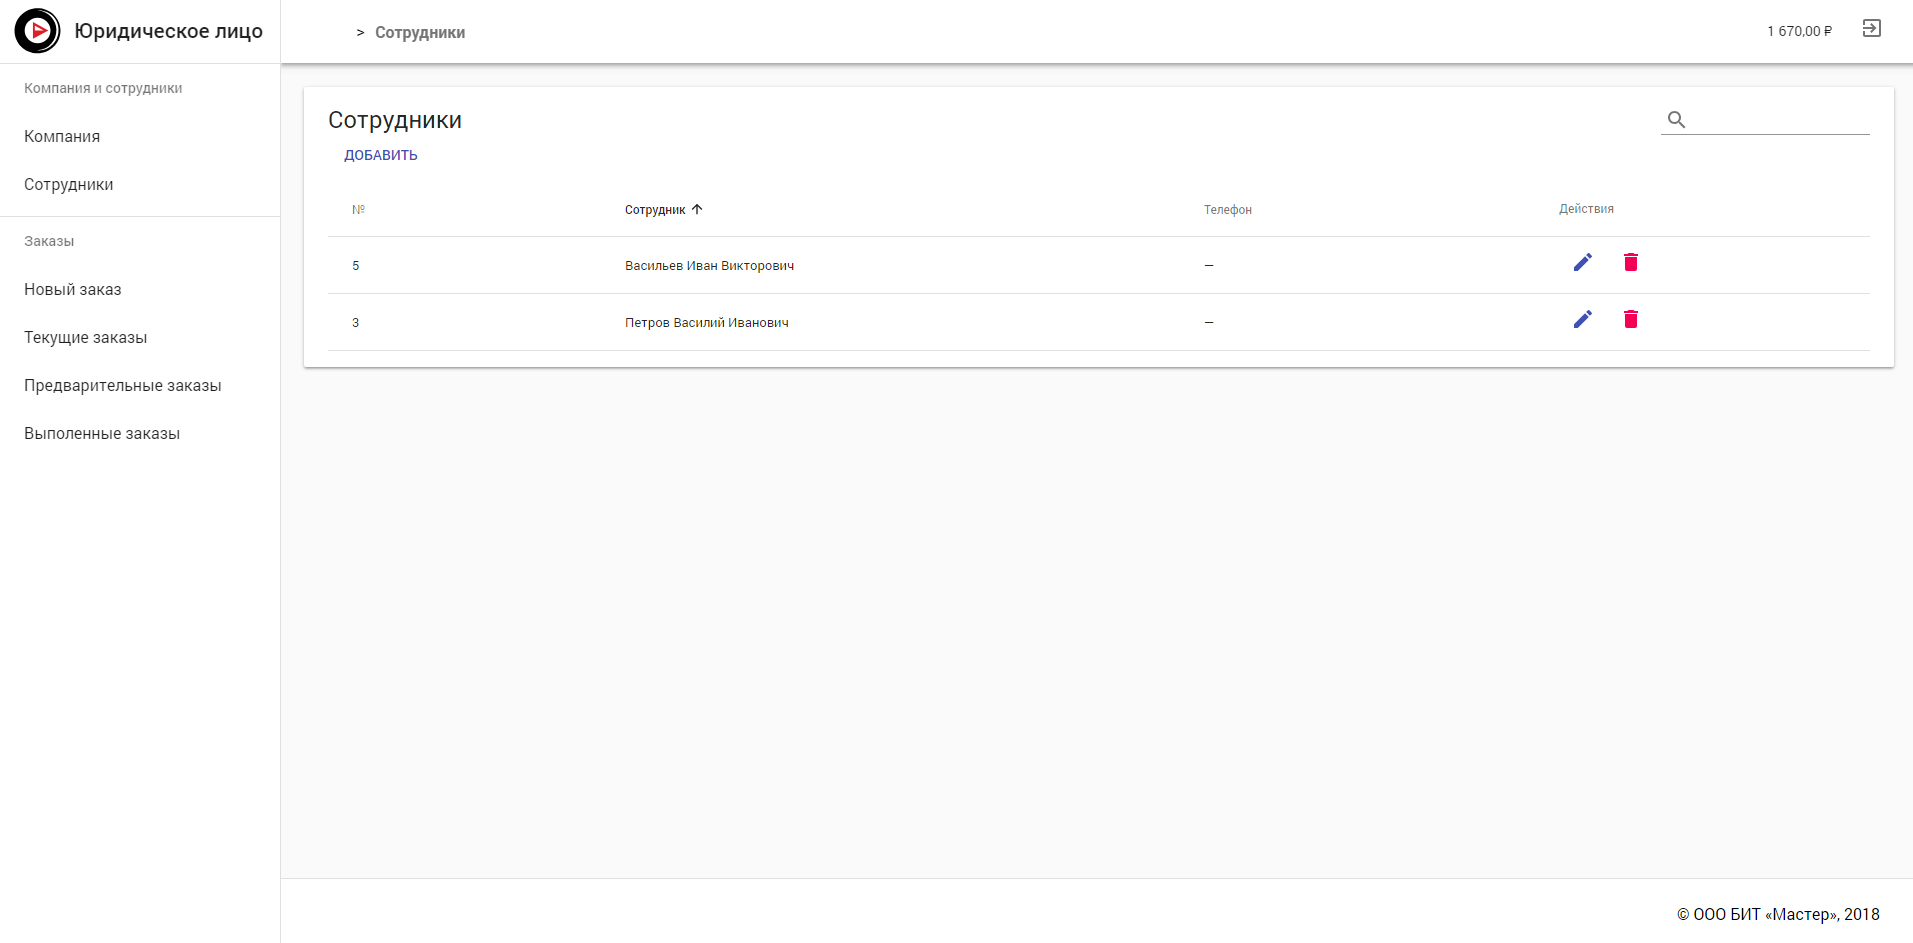Edit employee Васильев Иван Викторович
1913x943 pixels.
(x=1582, y=263)
